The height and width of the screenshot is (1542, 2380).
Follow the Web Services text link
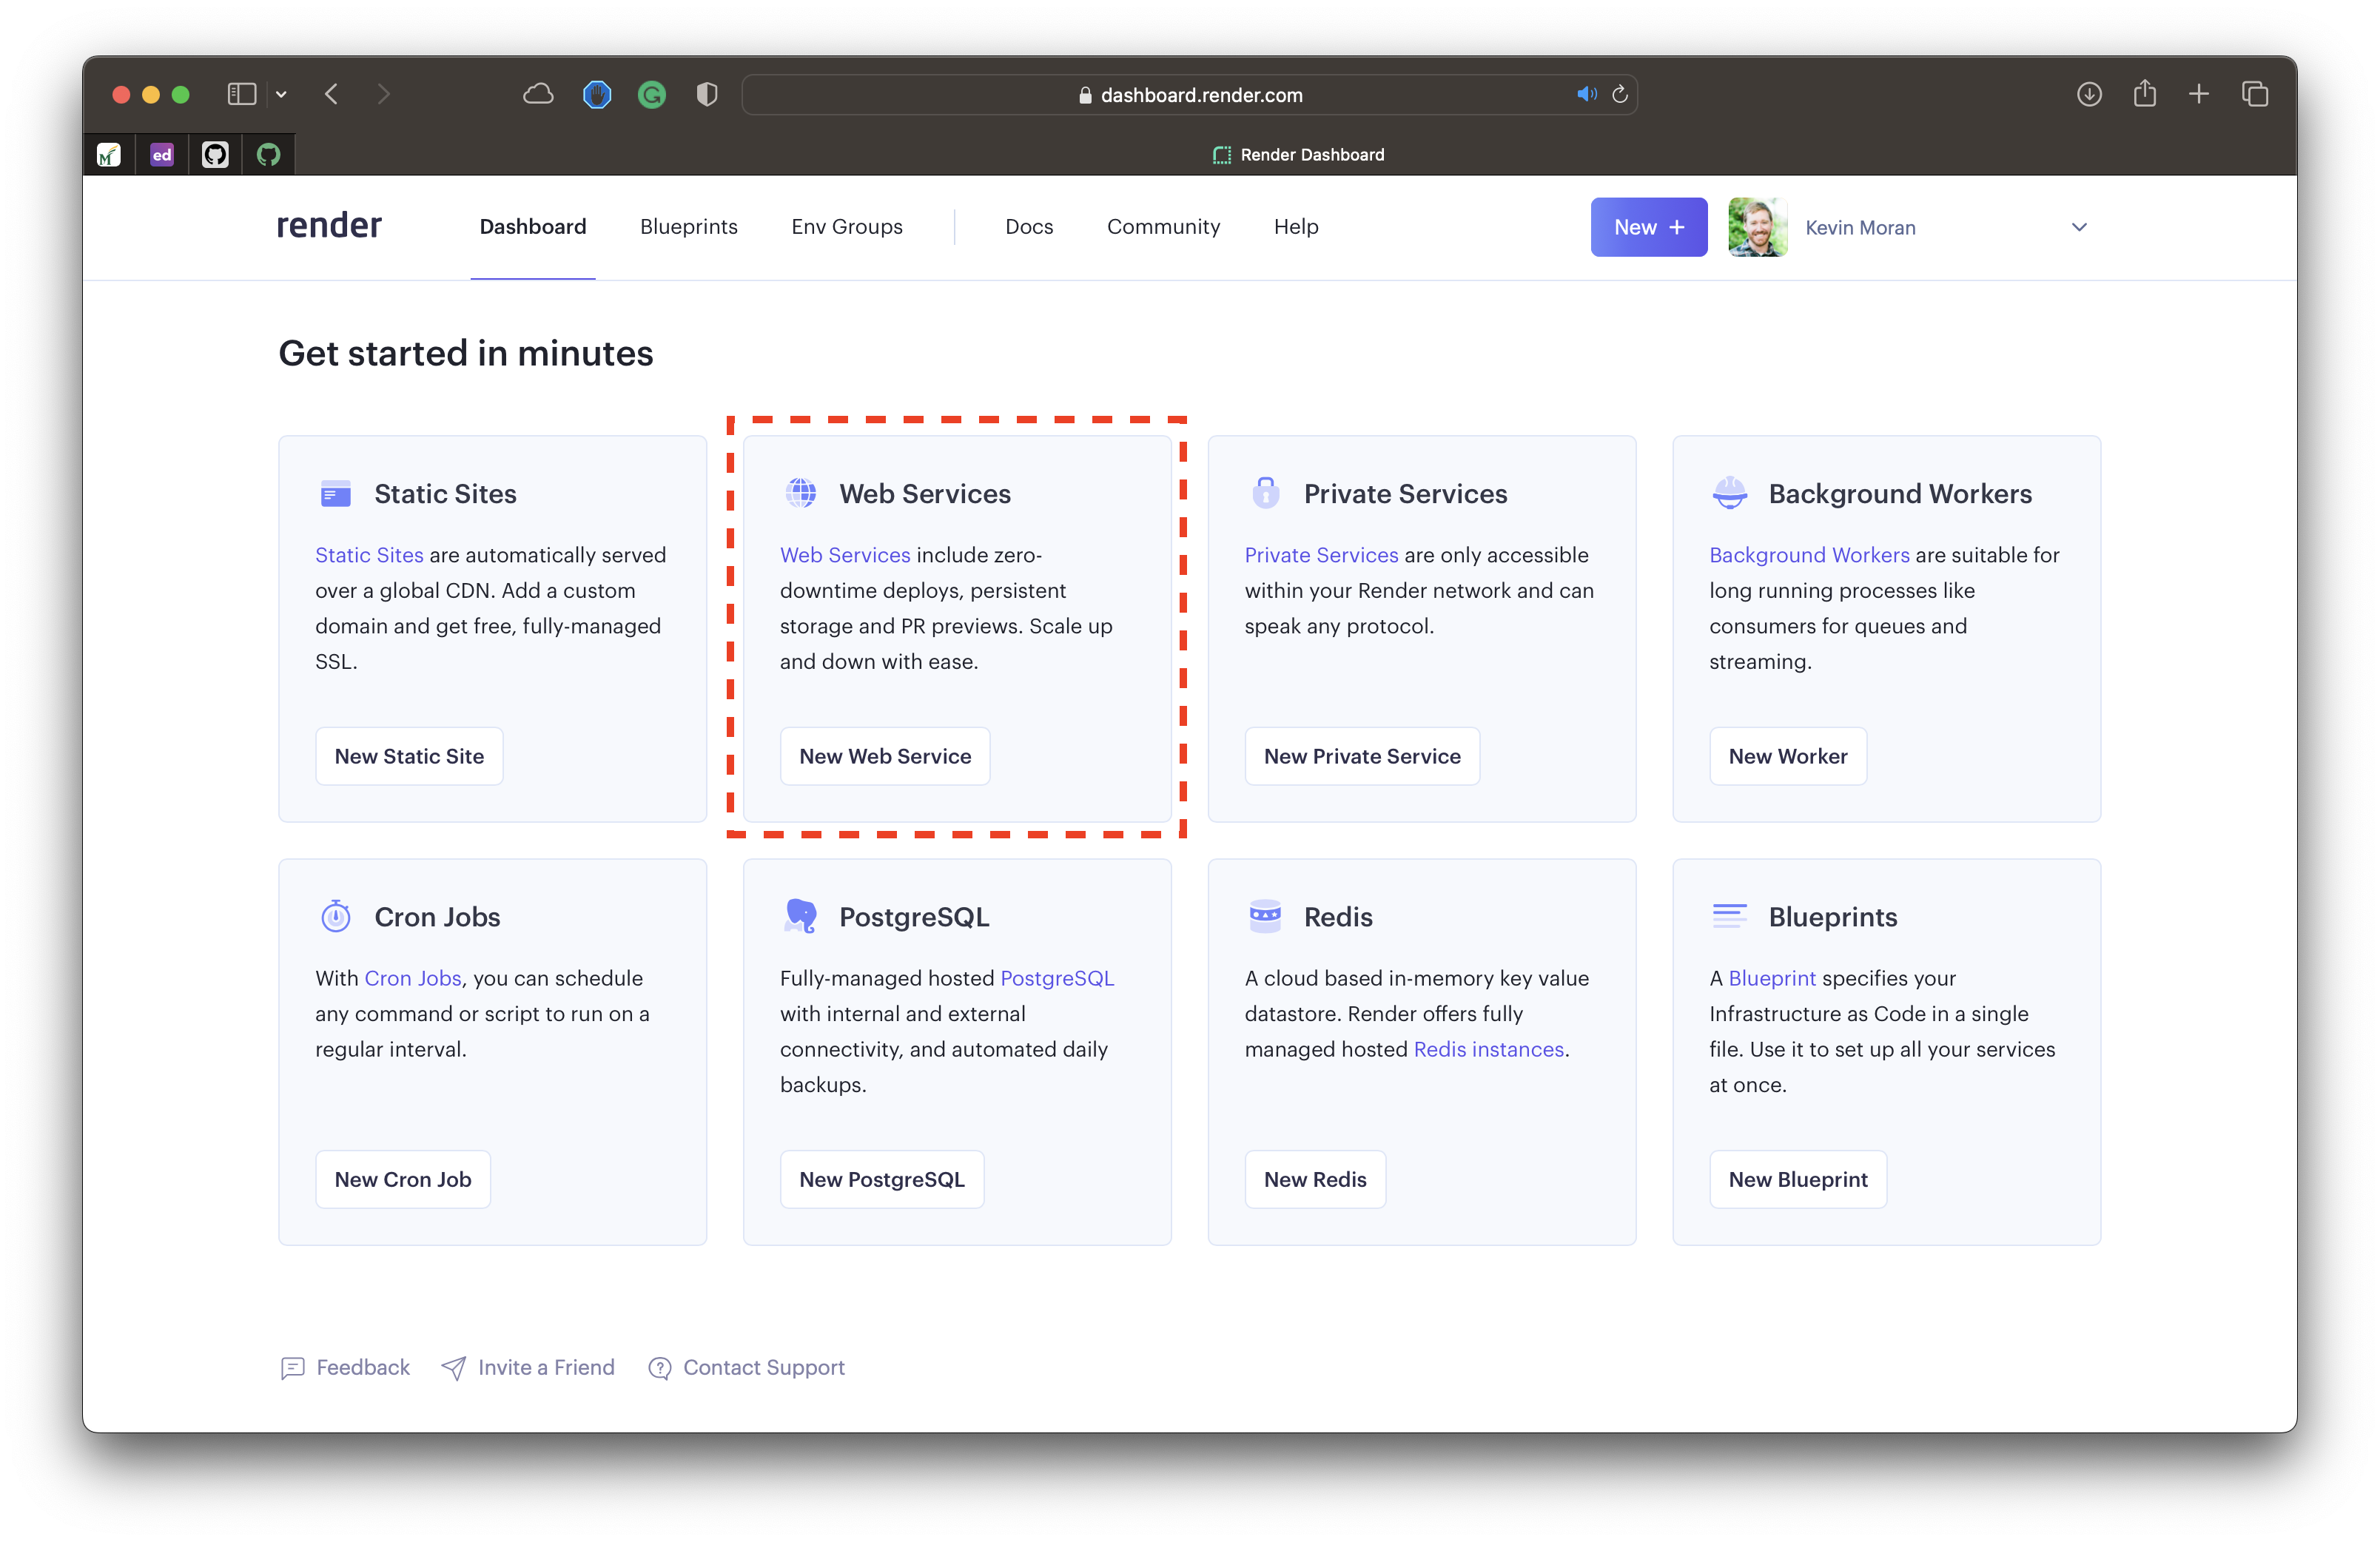pyautogui.click(x=845, y=555)
